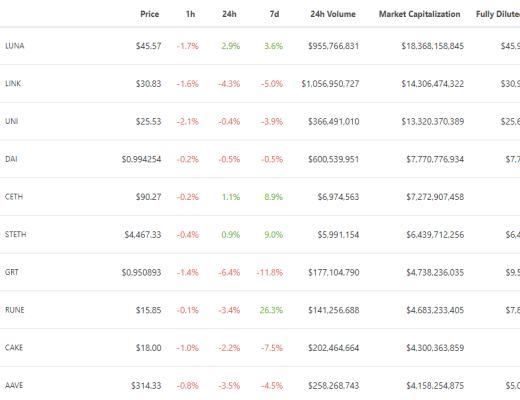Open the LINK coin row

[x=260, y=84]
